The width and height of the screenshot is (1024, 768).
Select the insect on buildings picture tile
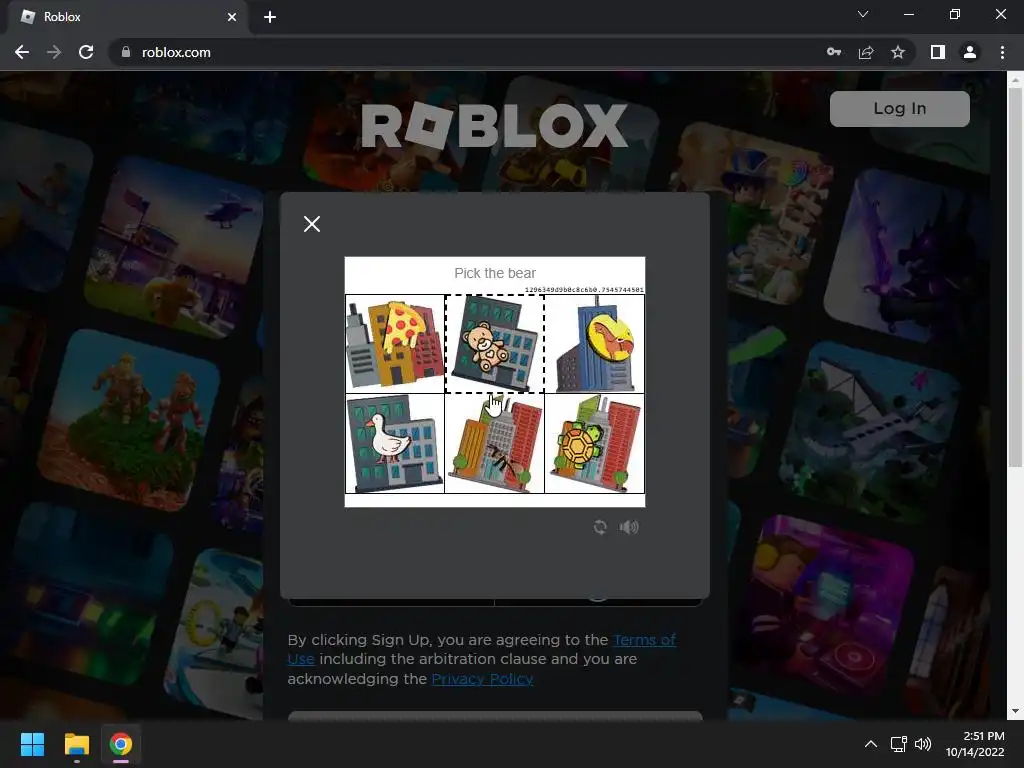(494, 443)
